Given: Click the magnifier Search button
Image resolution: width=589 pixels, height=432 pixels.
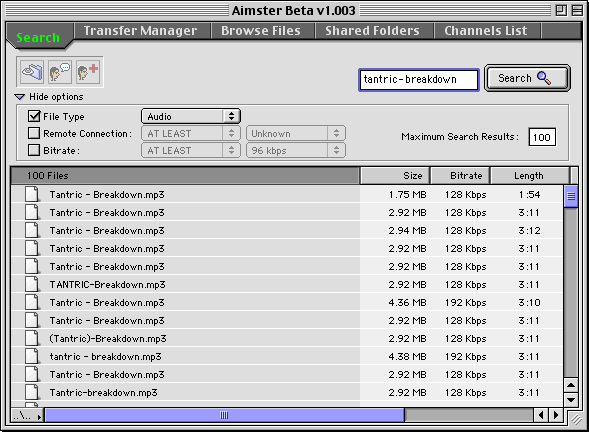Looking at the screenshot, I should pyautogui.click(x=527, y=78).
